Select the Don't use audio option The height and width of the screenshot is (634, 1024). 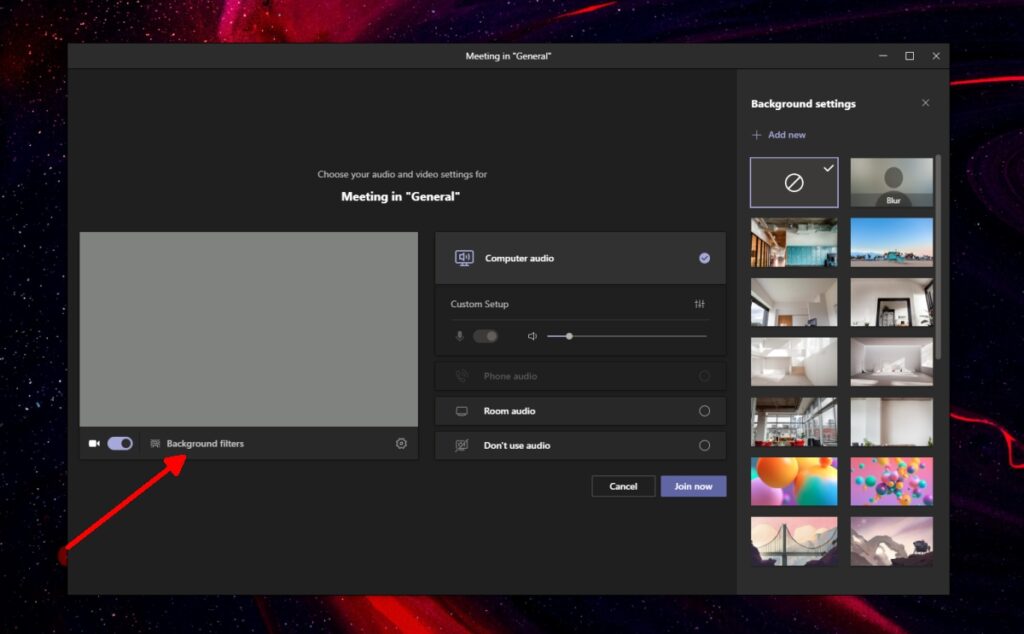click(705, 445)
